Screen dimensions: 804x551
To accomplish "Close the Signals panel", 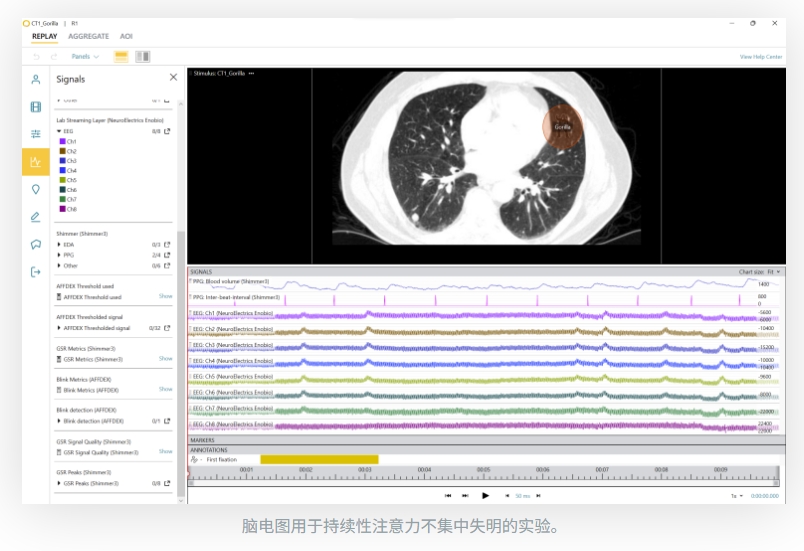I will (x=173, y=78).
